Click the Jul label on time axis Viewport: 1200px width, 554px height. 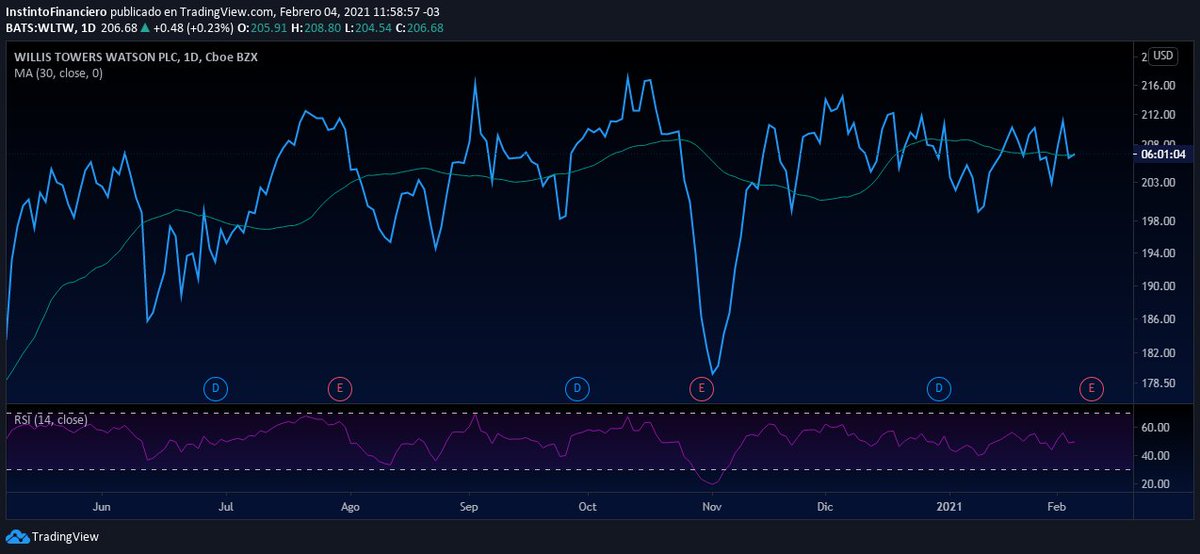[226, 507]
